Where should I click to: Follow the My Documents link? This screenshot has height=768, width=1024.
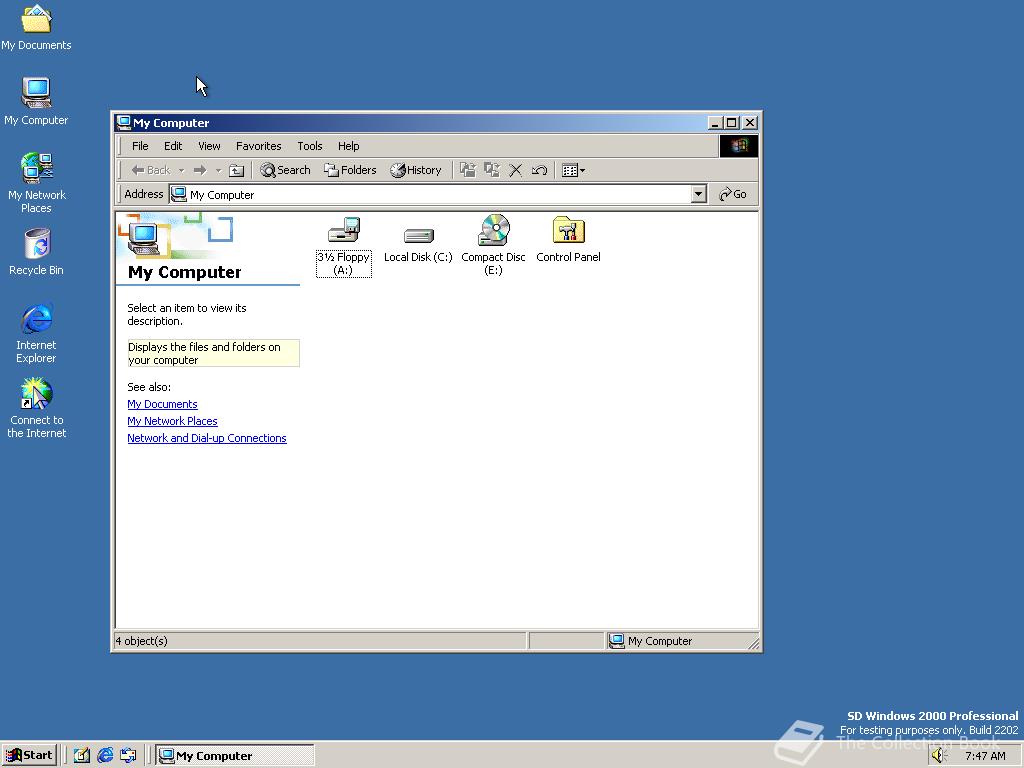pyautogui.click(x=163, y=404)
